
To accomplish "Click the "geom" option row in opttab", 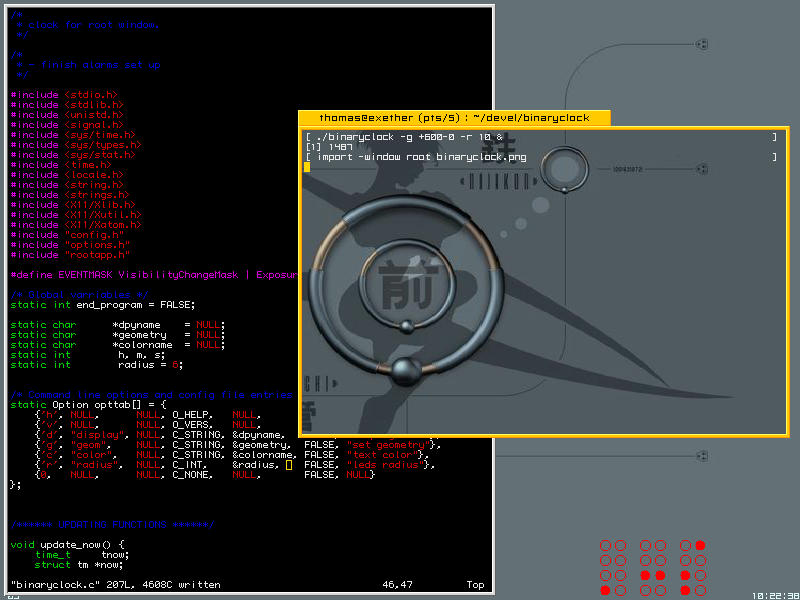I will click(238, 444).
